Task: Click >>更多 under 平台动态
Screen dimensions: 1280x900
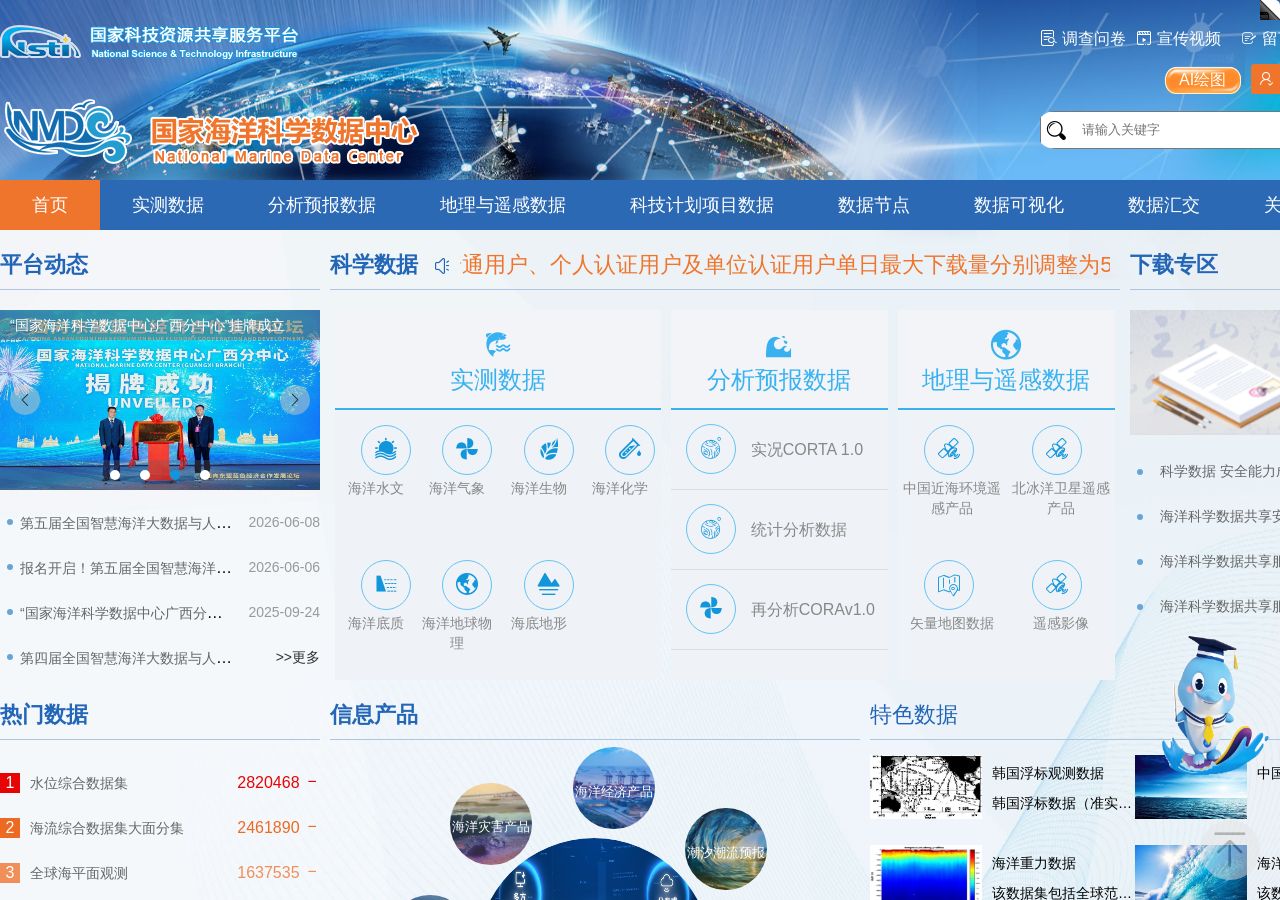Action: (298, 657)
